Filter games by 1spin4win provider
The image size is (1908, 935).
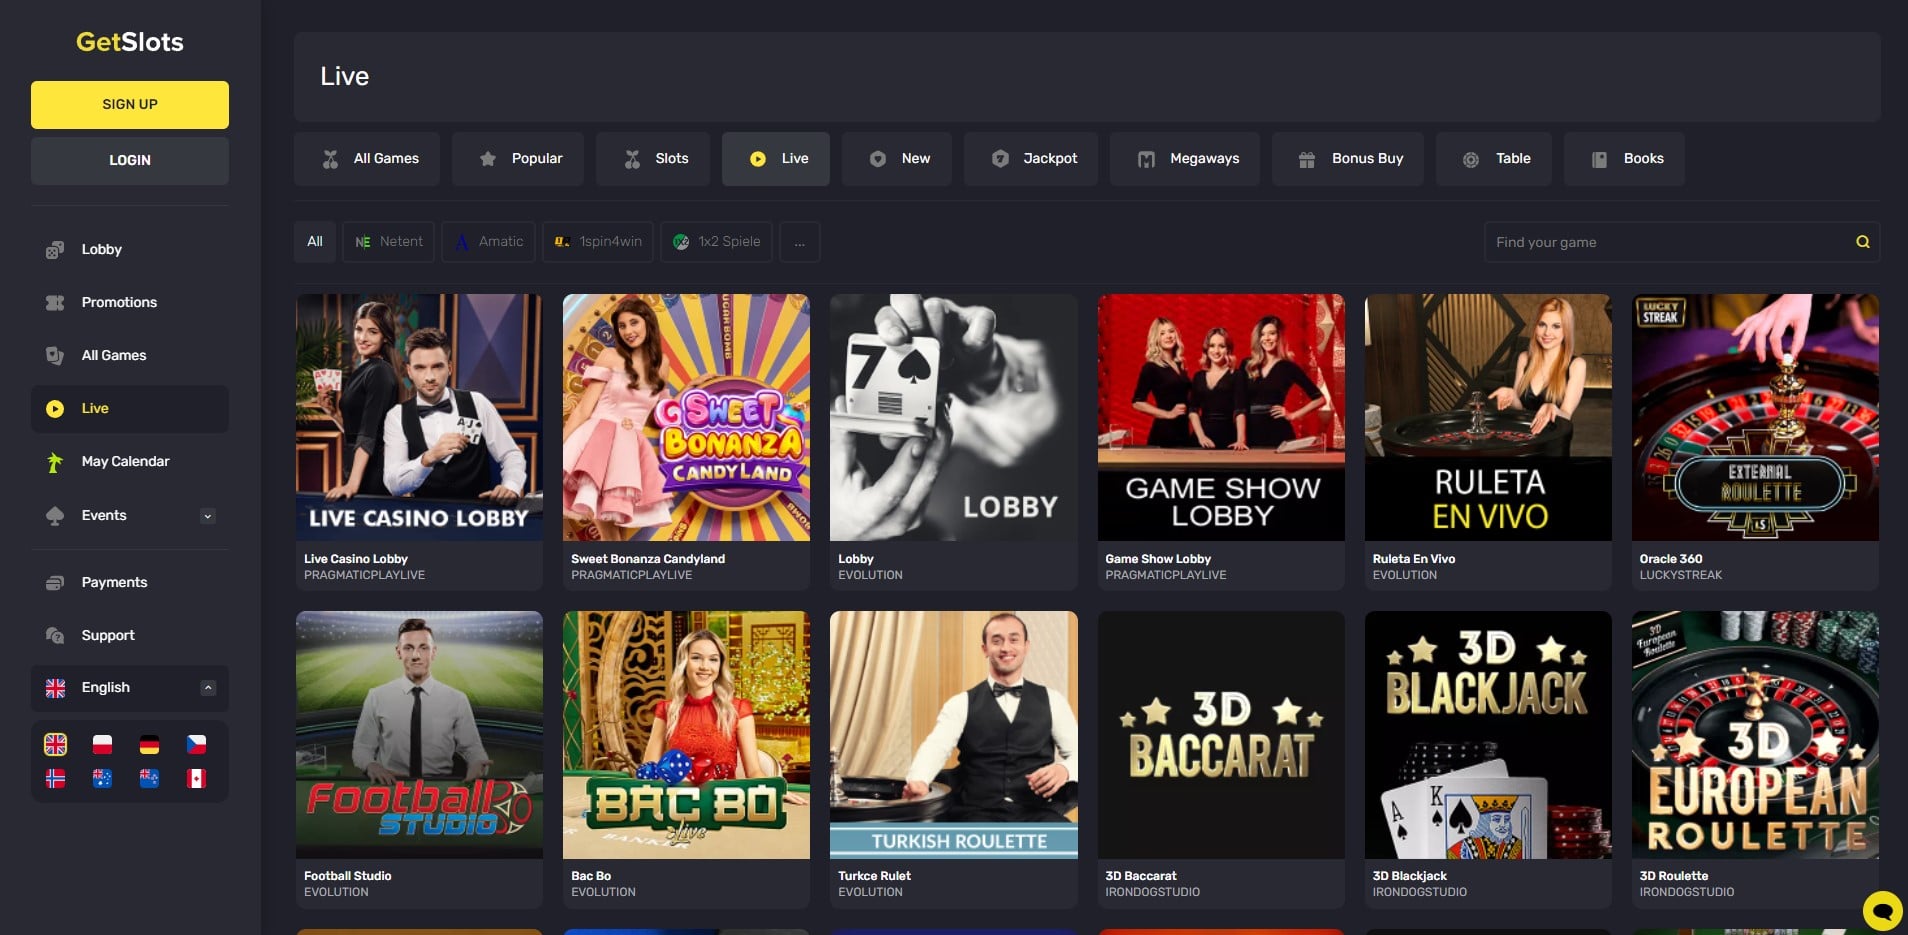(x=598, y=242)
